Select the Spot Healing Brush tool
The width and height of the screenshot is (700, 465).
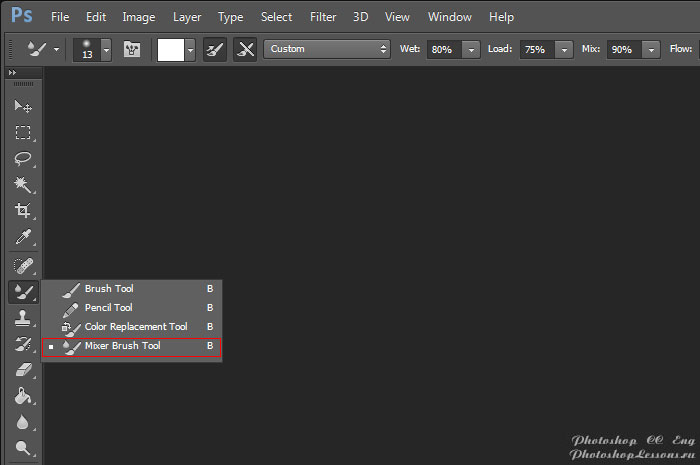tap(23, 266)
